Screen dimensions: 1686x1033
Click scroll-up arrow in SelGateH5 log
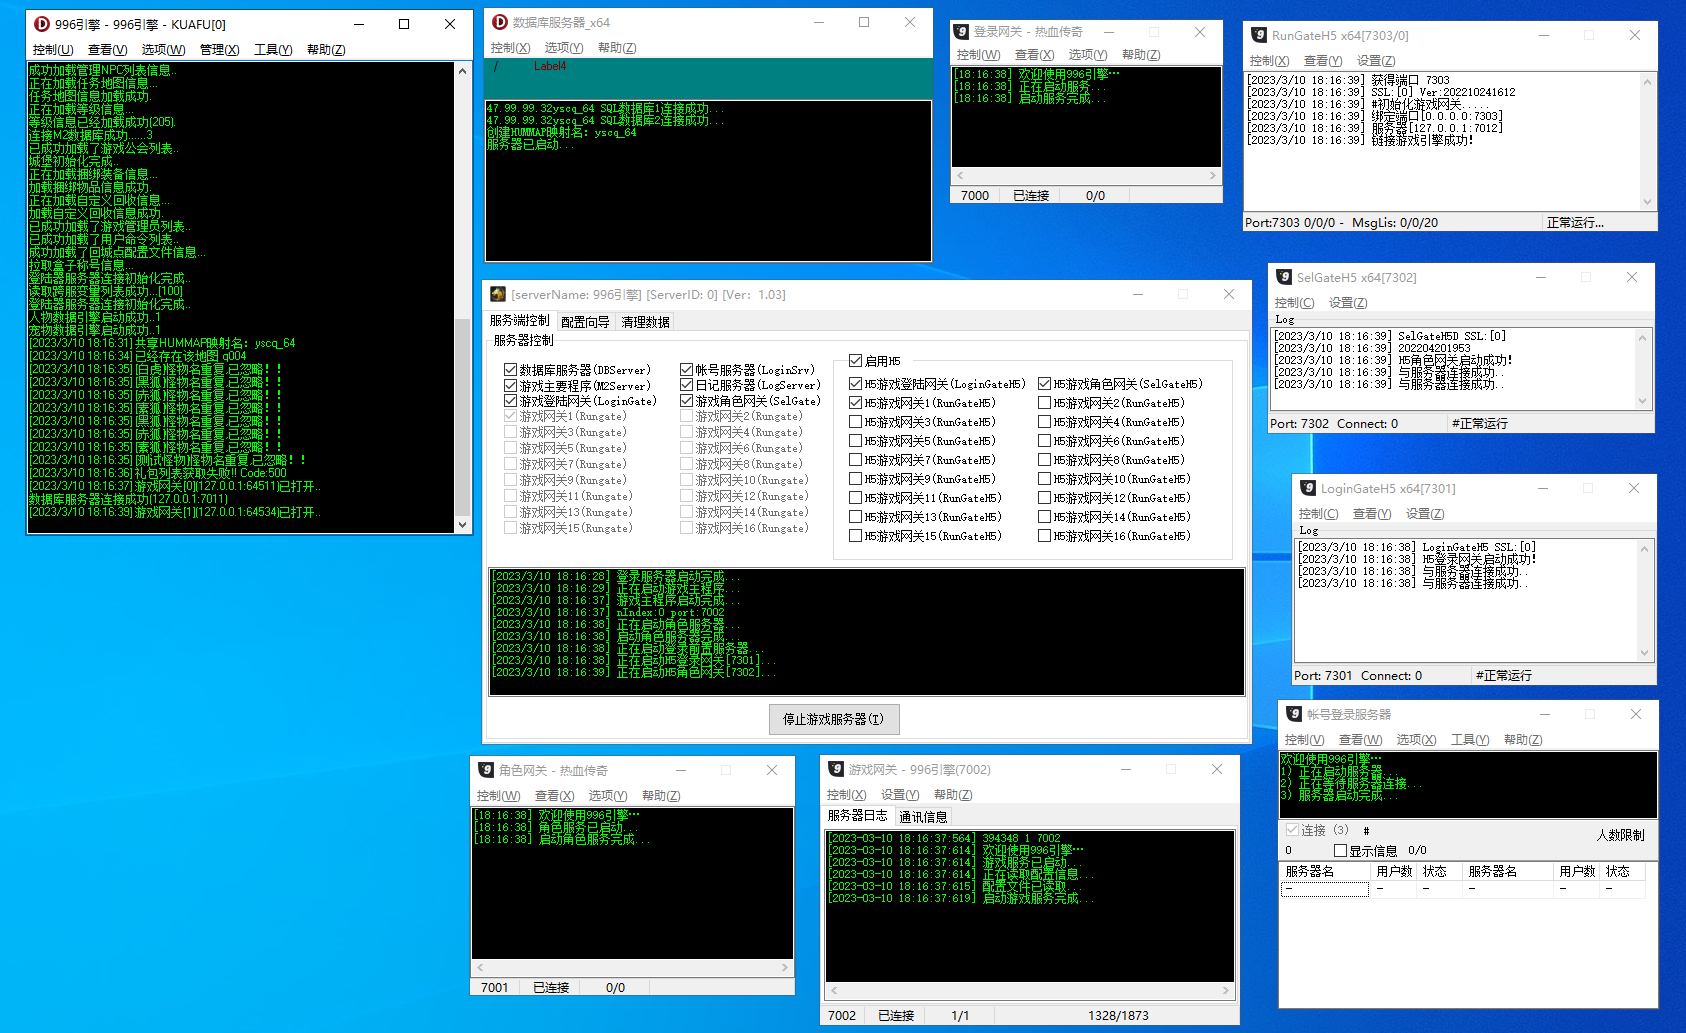1642,338
